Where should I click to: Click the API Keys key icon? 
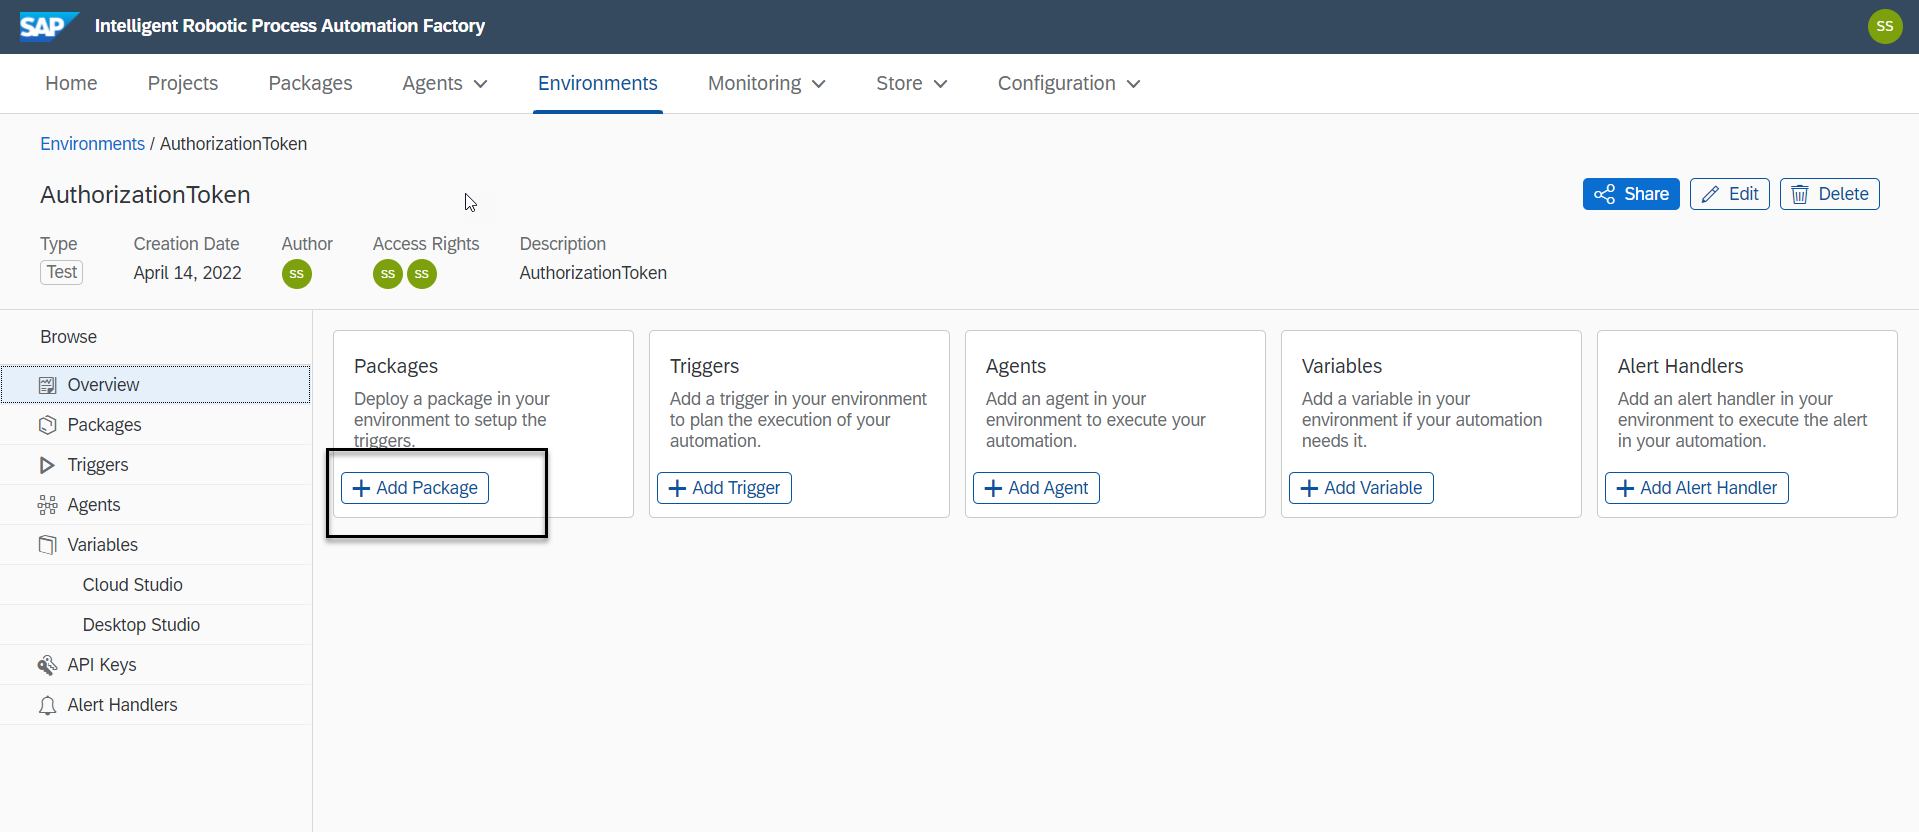pyautogui.click(x=47, y=665)
